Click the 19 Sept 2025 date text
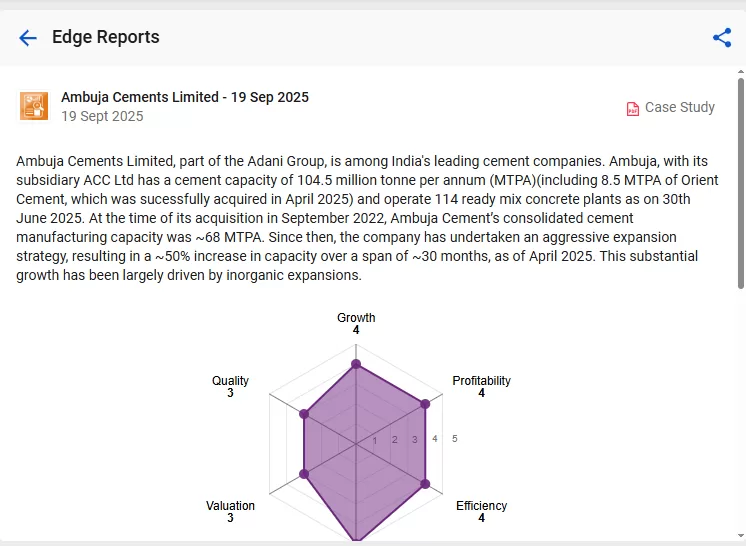746x546 pixels. tap(102, 116)
